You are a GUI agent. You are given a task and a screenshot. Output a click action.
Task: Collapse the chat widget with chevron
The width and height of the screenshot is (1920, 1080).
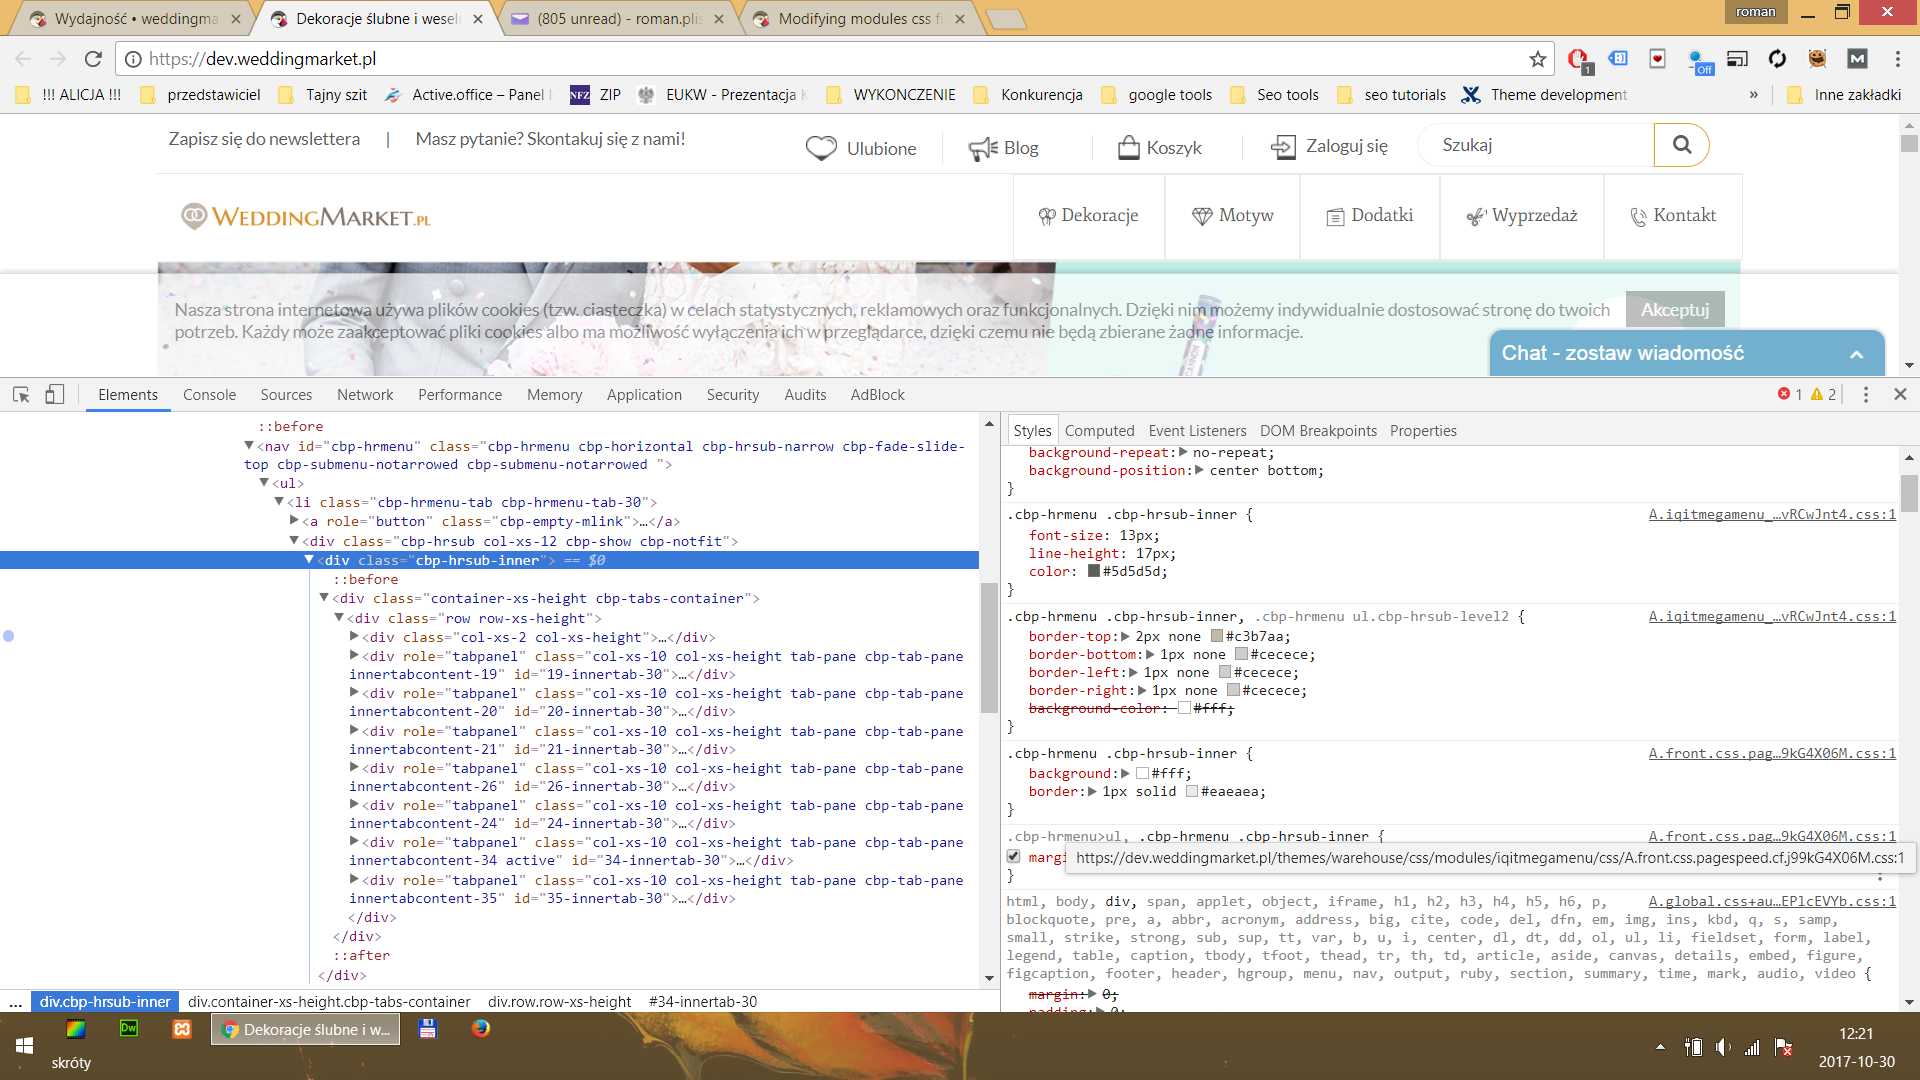click(1856, 354)
